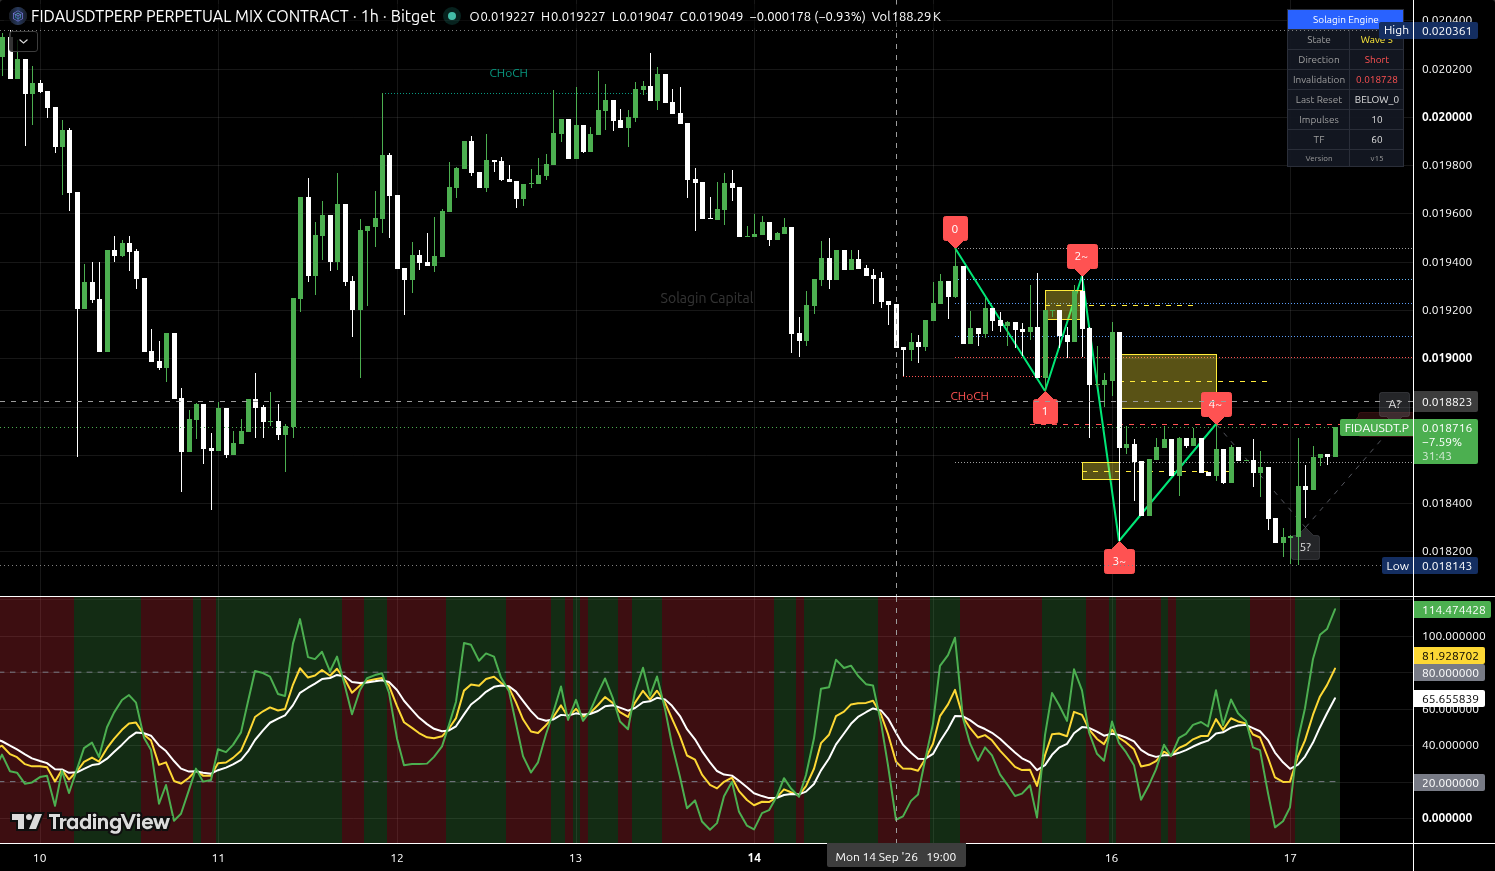Select wave label 3~ marker
The height and width of the screenshot is (871, 1495).
1119,561
